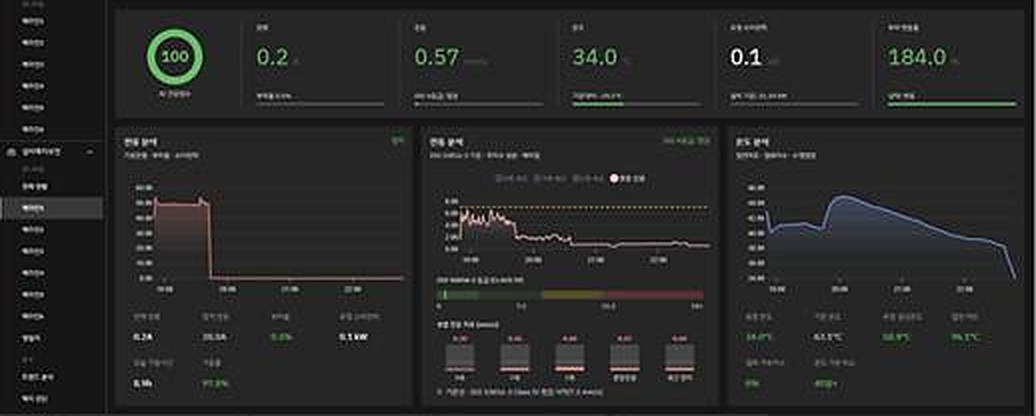Click the yellow segment of the vibration severity bar
Viewport: 1036px width, 416px height.
coord(574,295)
